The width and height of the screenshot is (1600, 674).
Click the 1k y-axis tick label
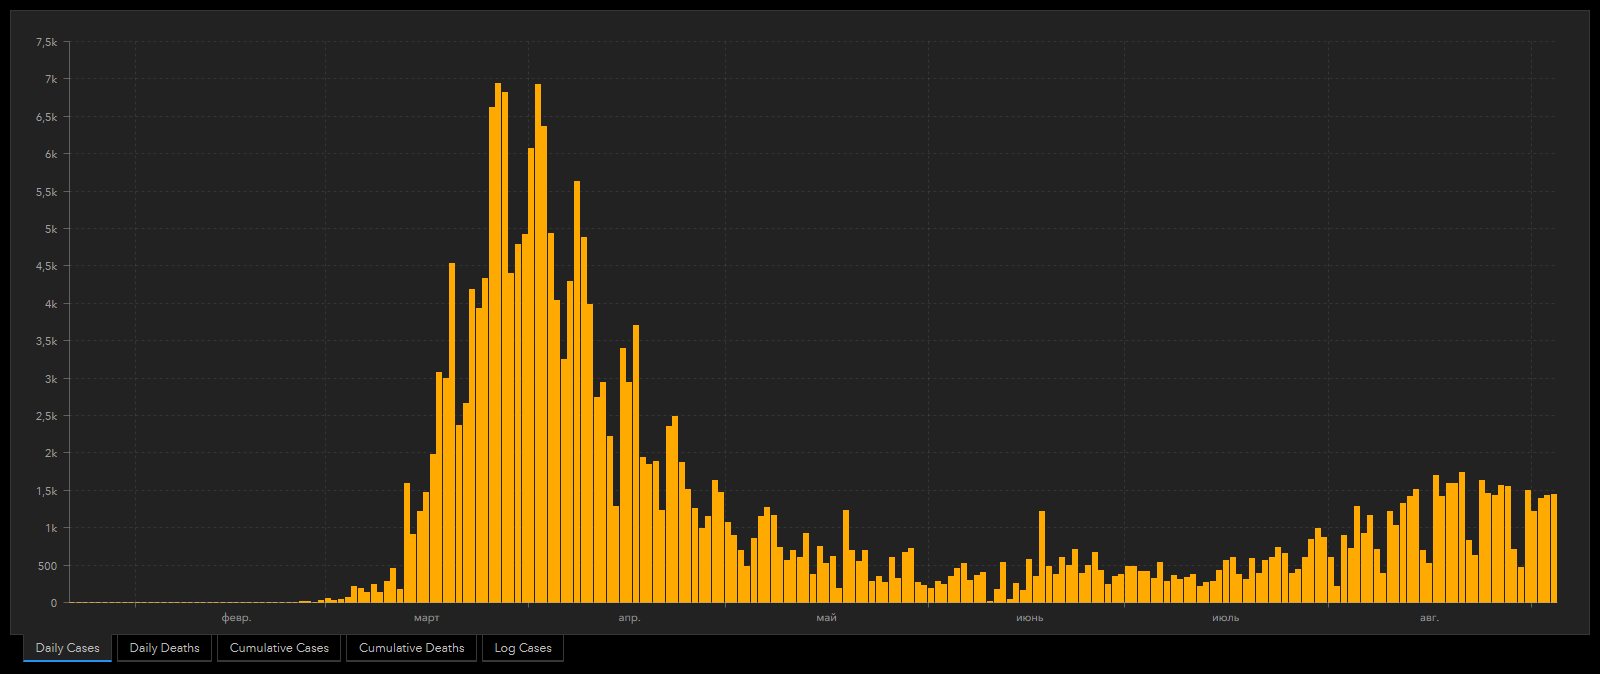tap(51, 528)
